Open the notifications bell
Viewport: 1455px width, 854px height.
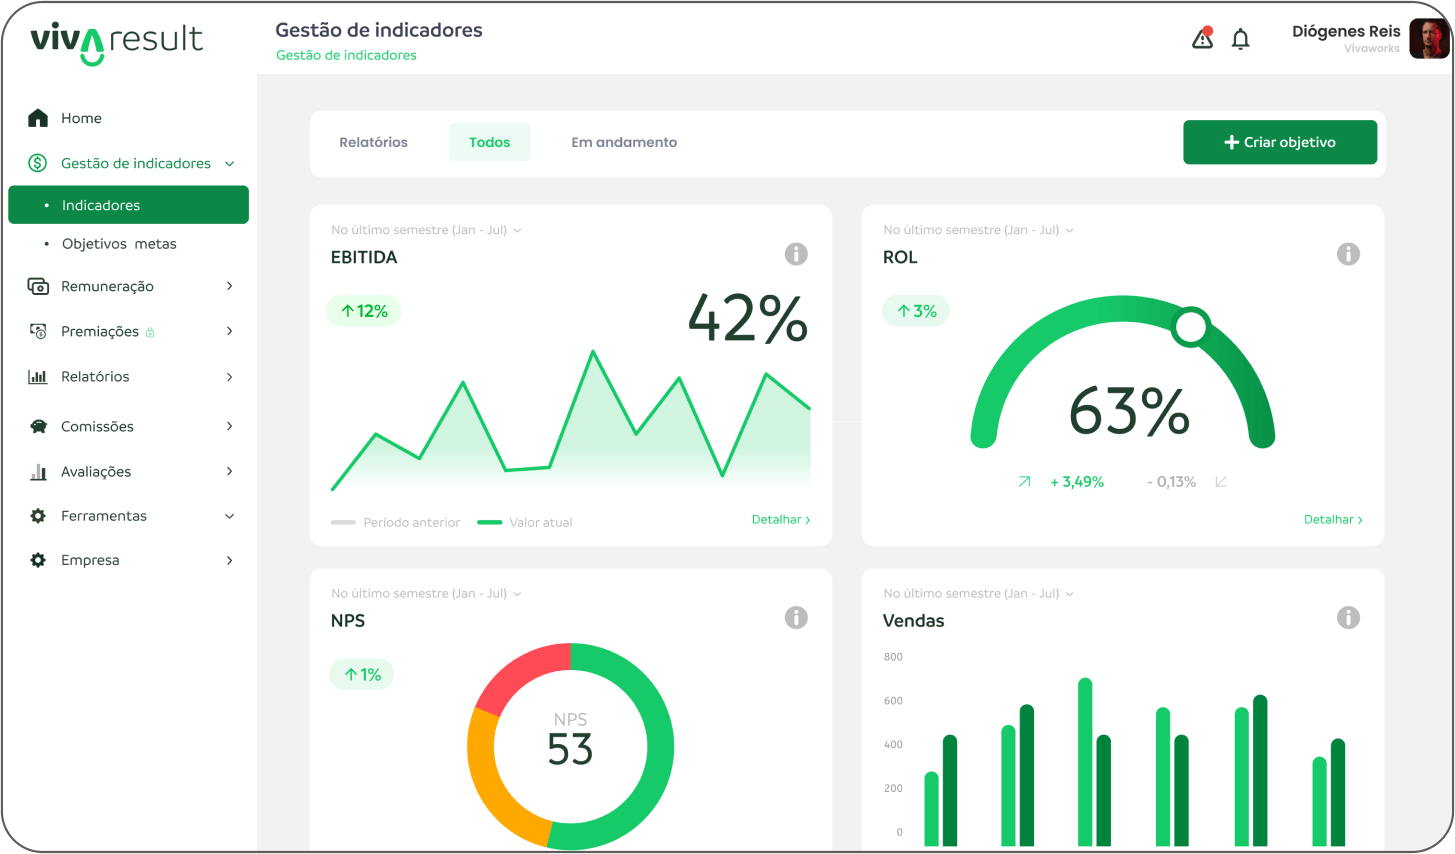pyautogui.click(x=1240, y=39)
